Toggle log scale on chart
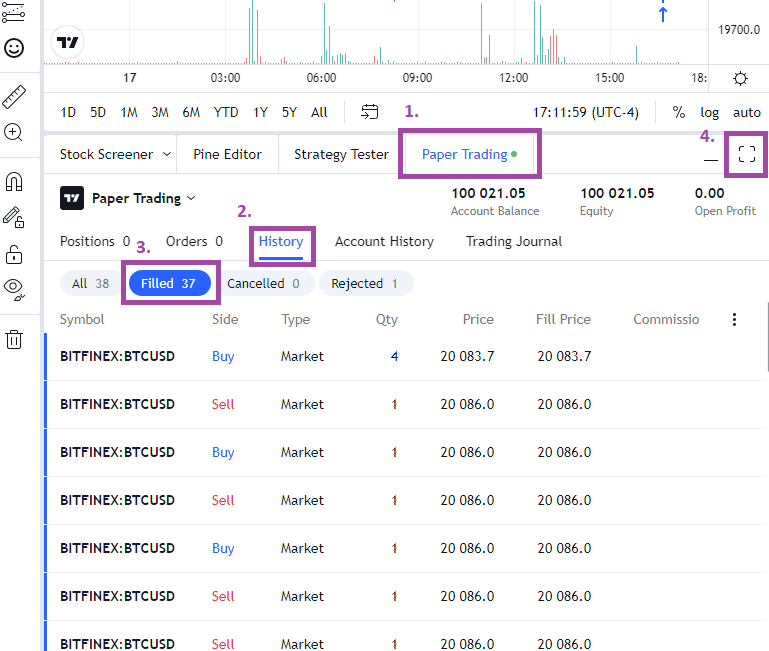The image size is (769, 651). point(709,113)
